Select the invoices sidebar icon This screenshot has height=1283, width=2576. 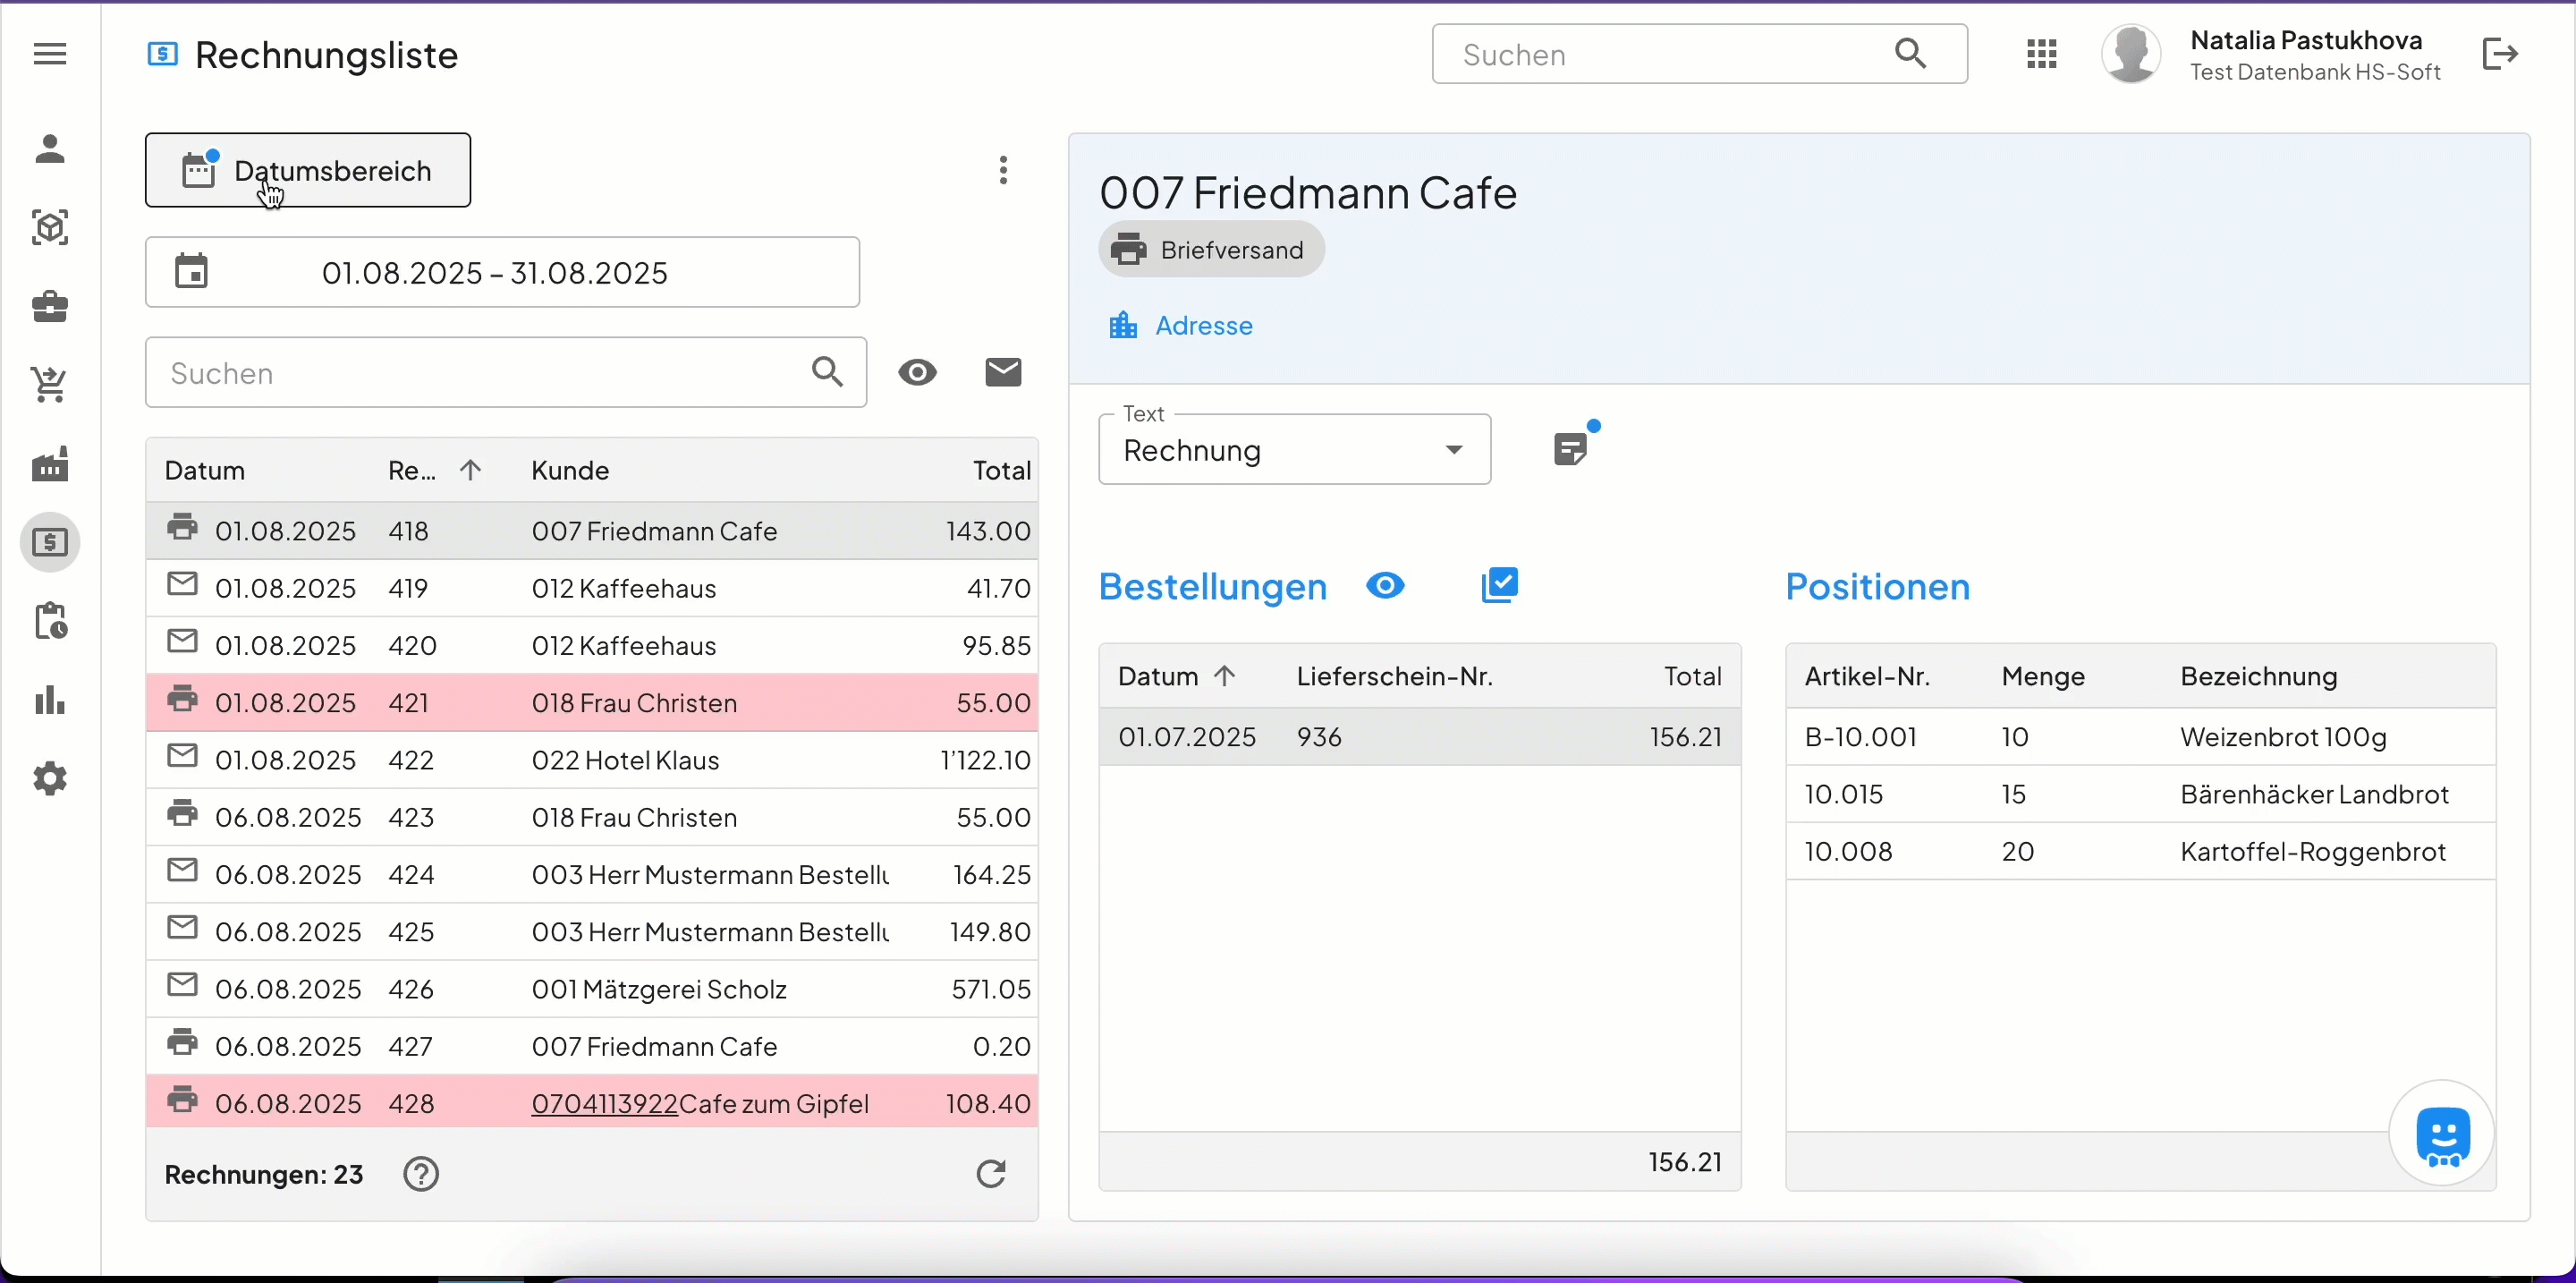point(50,543)
